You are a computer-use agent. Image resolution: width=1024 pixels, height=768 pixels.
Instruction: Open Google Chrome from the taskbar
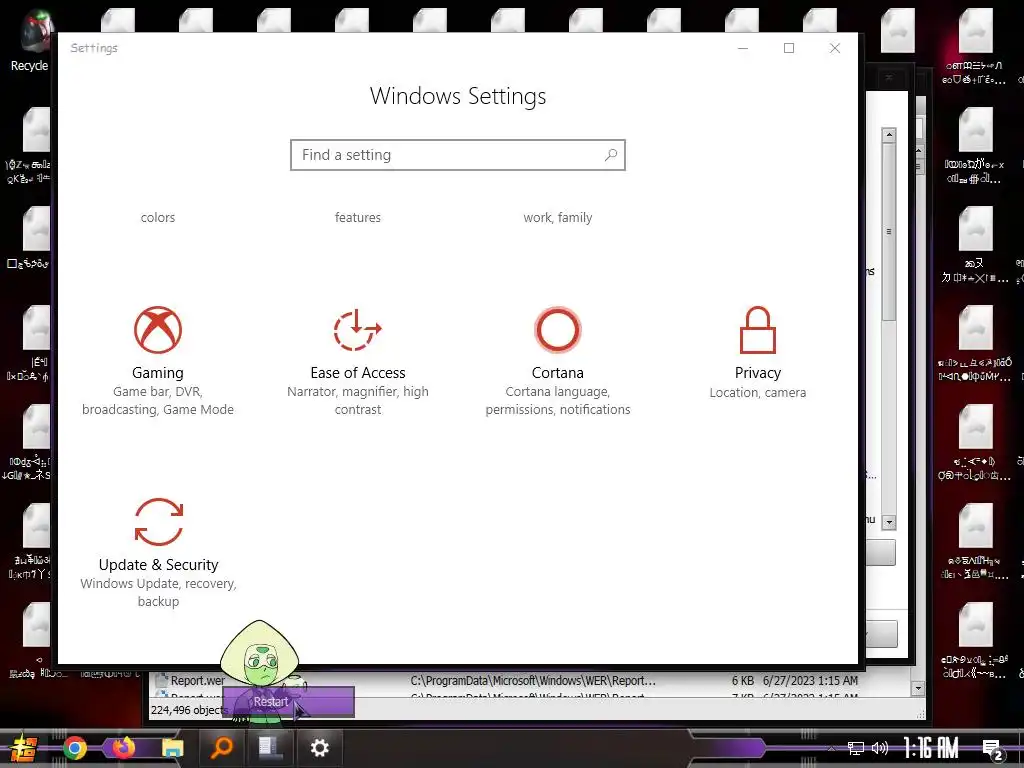click(x=74, y=748)
